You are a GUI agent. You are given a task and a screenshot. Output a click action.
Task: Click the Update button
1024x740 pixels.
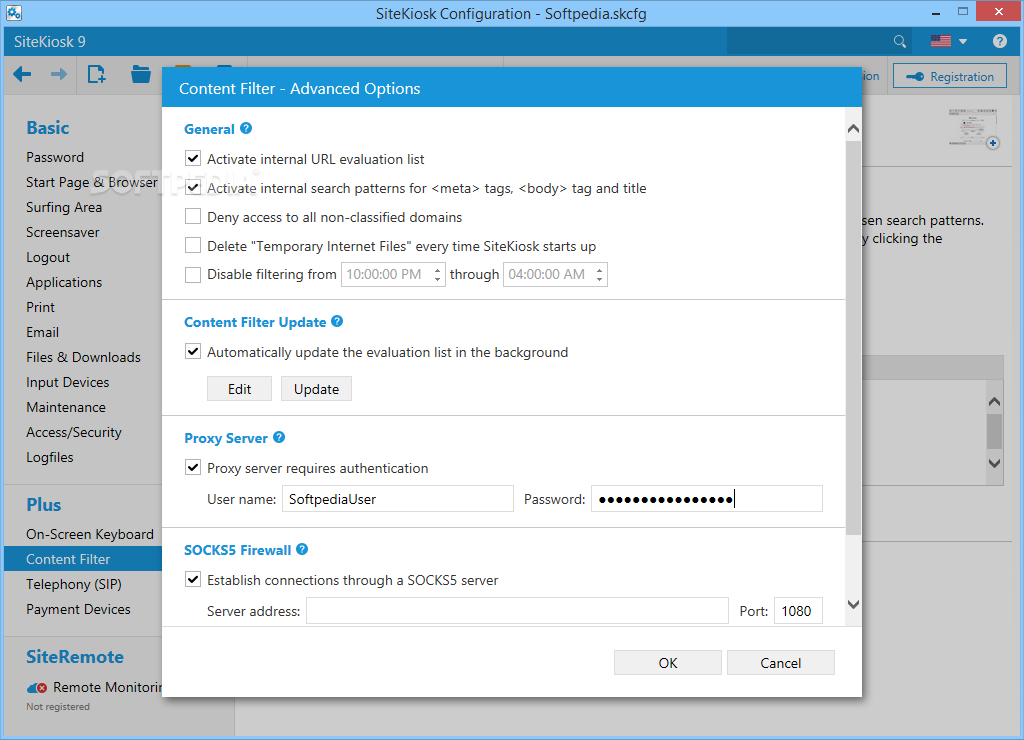pos(316,389)
